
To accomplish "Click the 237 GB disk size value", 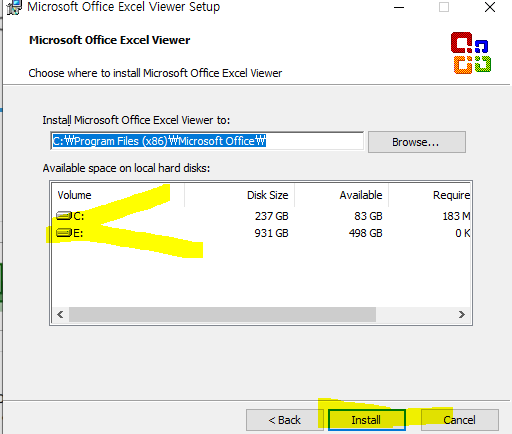I will pyautogui.click(x=271, y=216).
